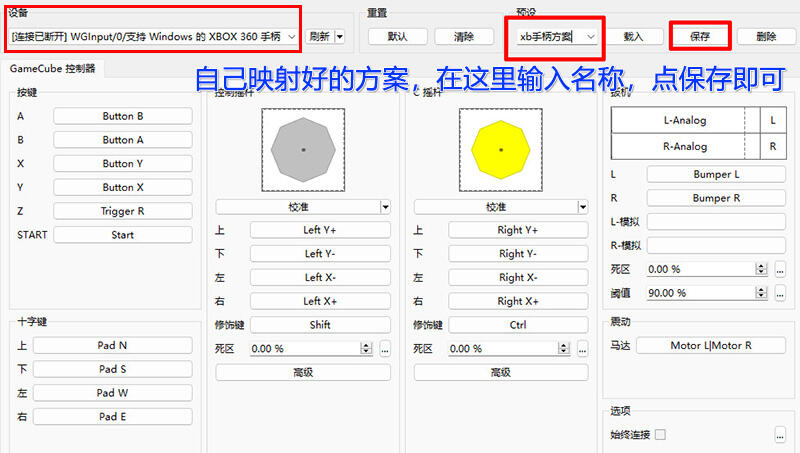This screenshot has height=453, width=800.
Task: Click the R-Analog trigger indicator bar
Action: point(685,146)
